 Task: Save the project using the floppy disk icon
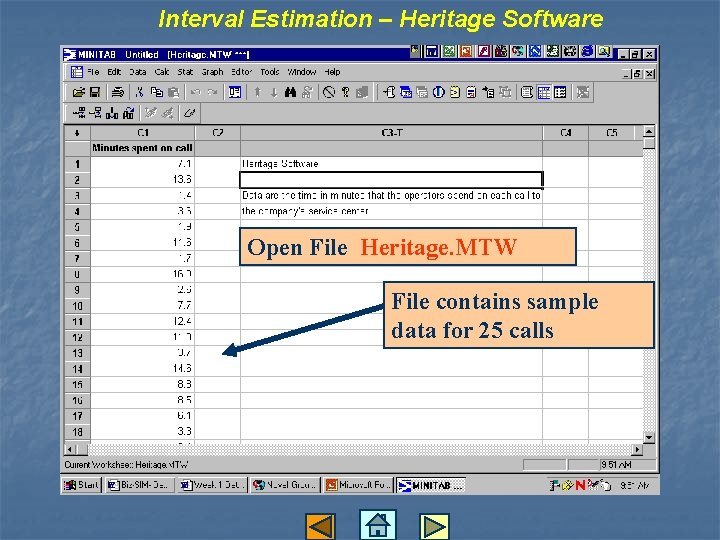(x=95, y=92)
